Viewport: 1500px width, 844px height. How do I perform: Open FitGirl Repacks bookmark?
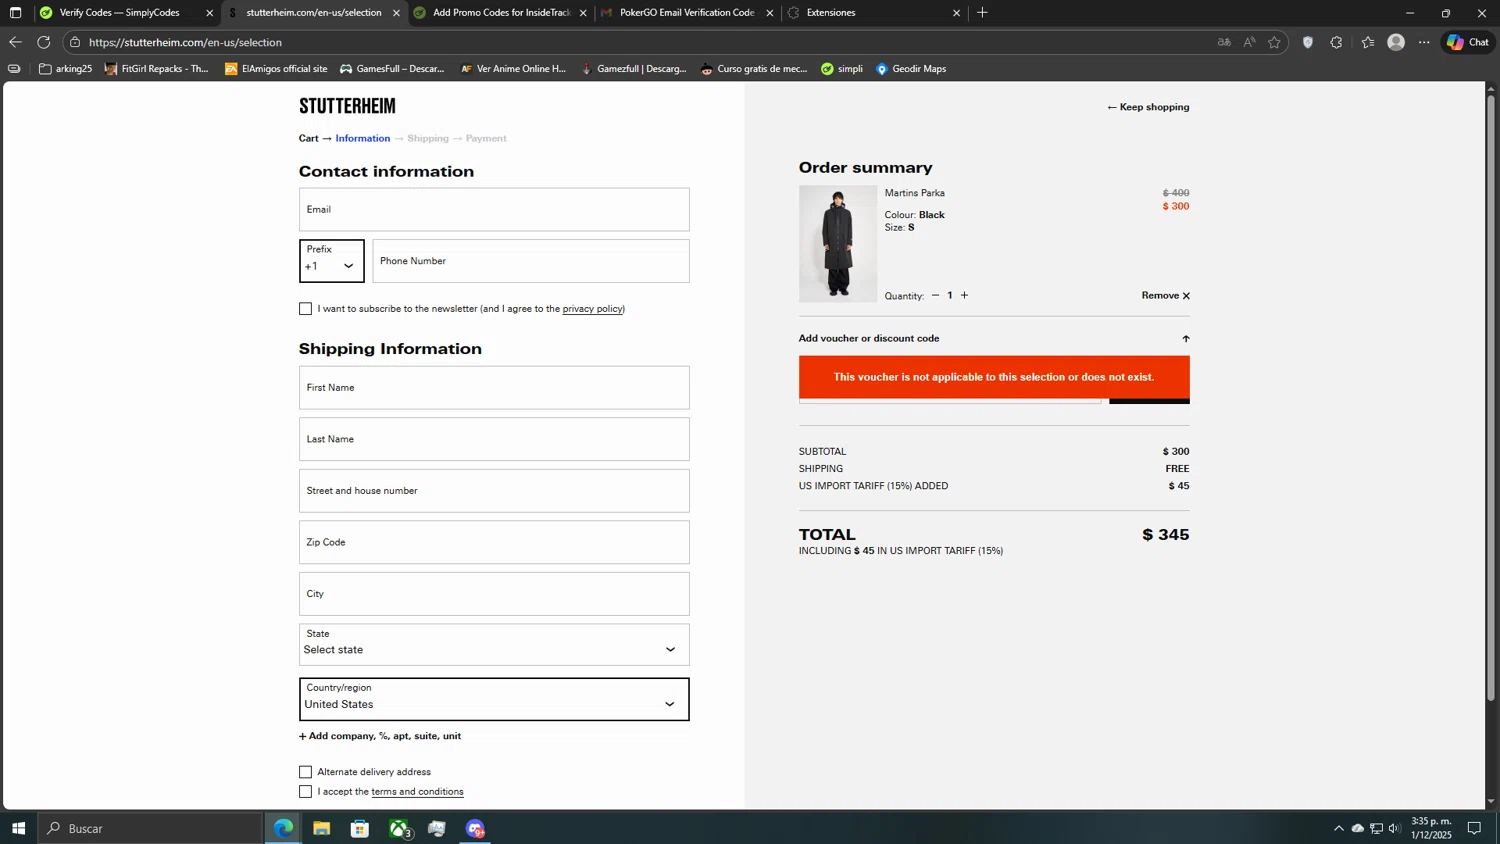[x=157, y=69]
